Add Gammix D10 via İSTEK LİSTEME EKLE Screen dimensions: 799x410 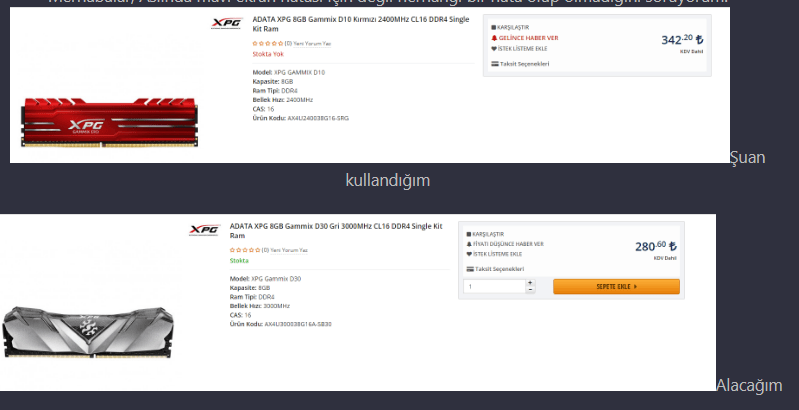click(x=519, y=49)
